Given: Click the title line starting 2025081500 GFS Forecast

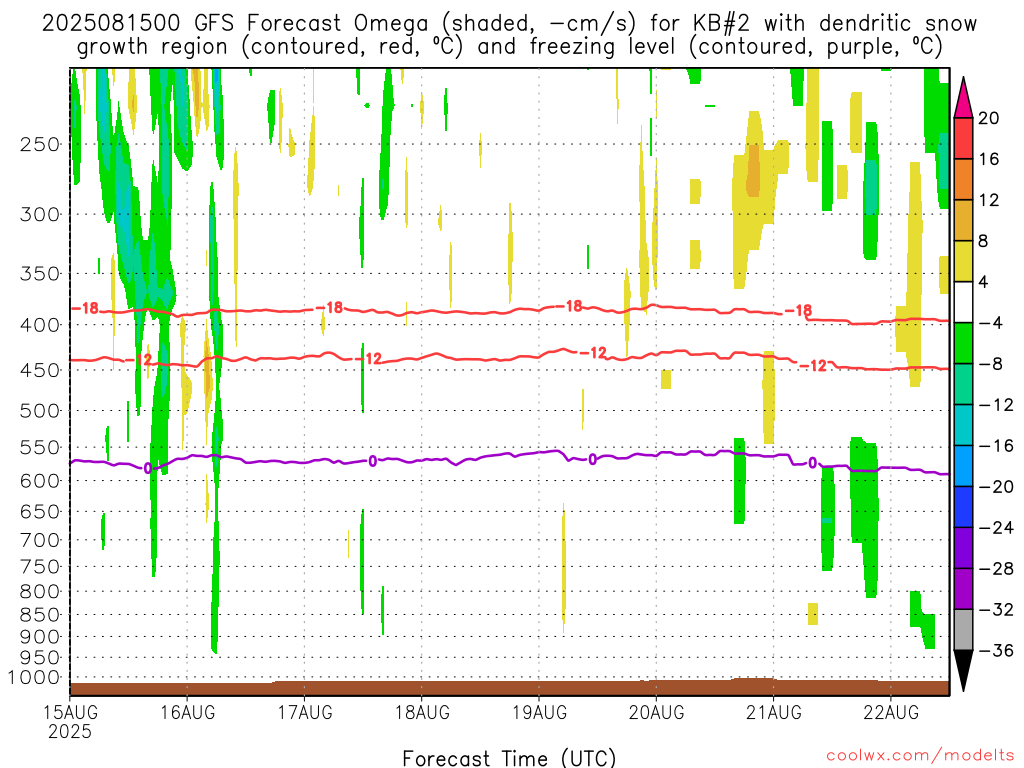Looking at the screenshot, I should [x=509, y=24].
